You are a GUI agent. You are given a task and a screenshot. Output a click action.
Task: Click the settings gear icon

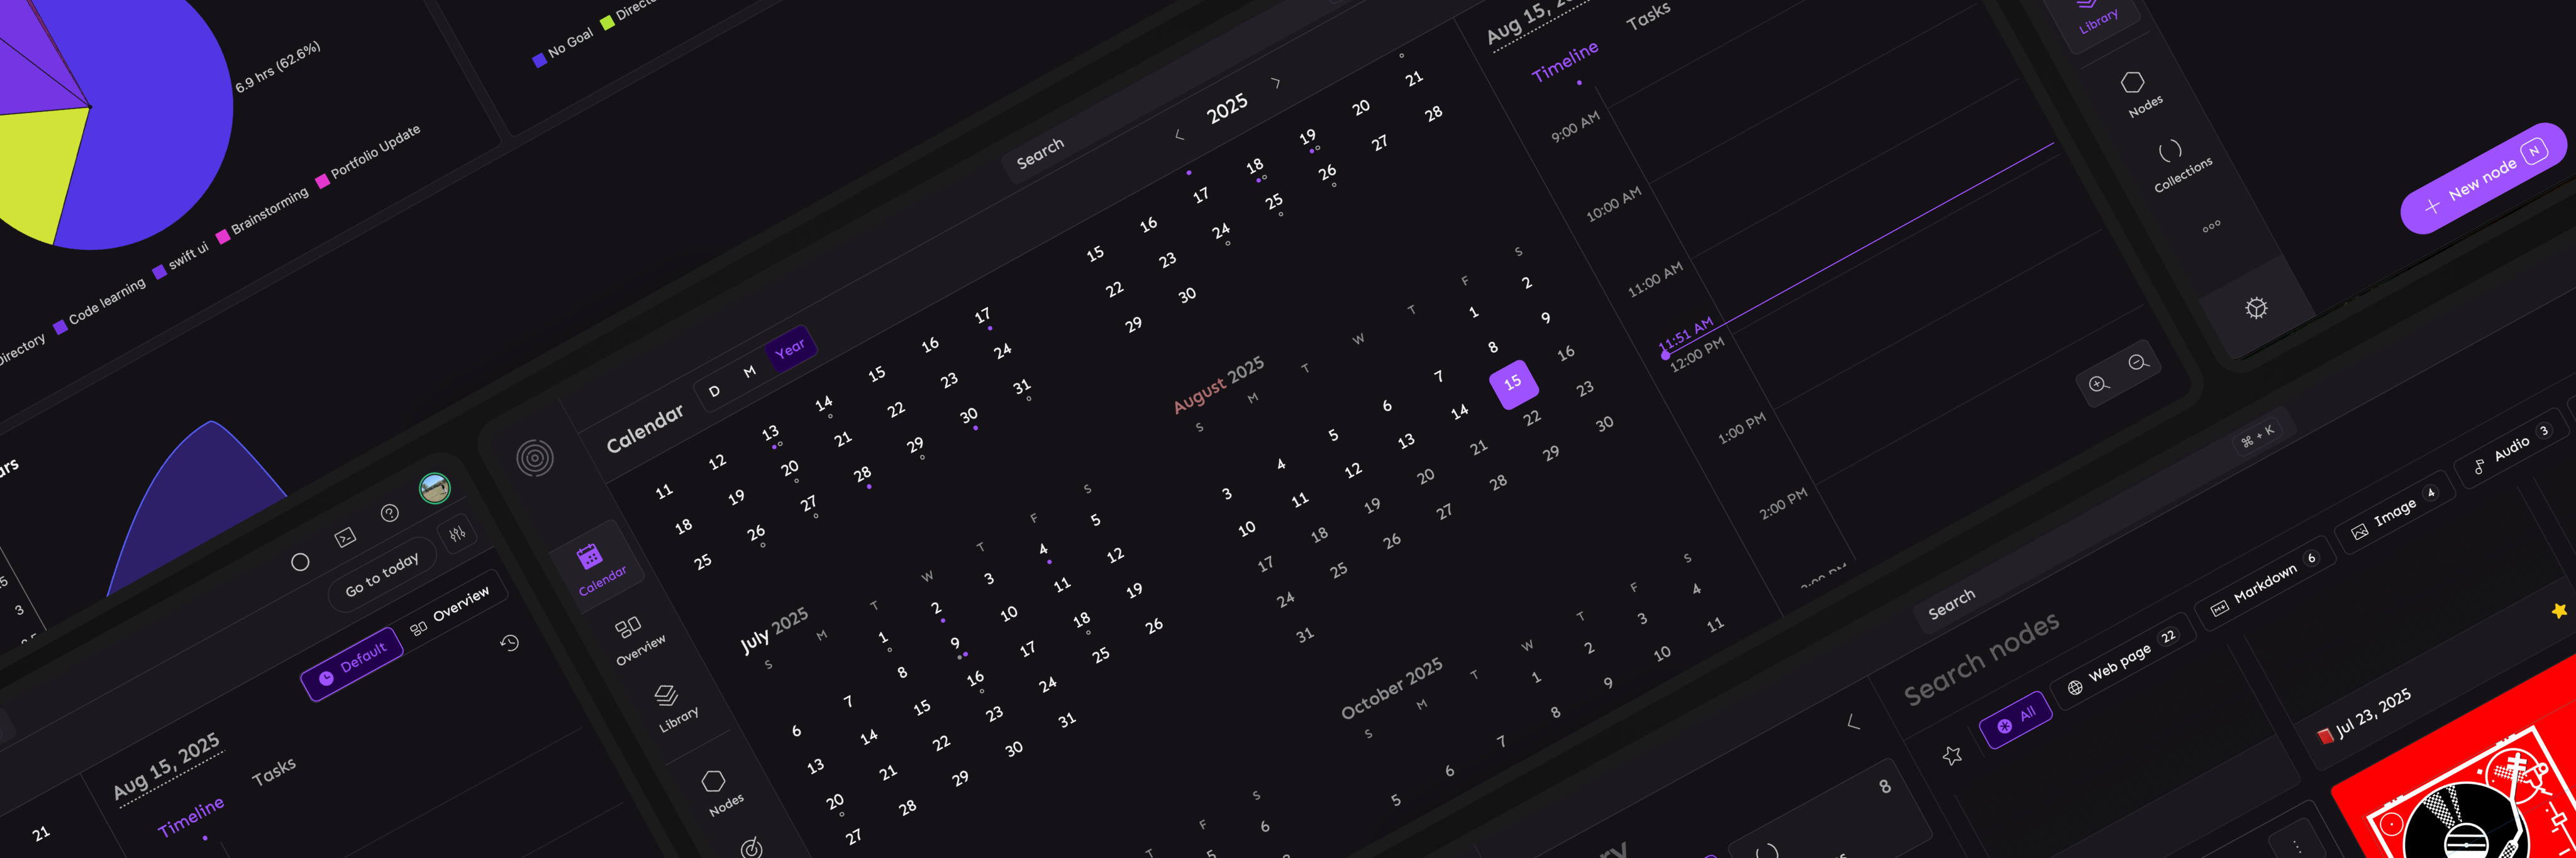pyautogui.click(x=2256, y=308)
